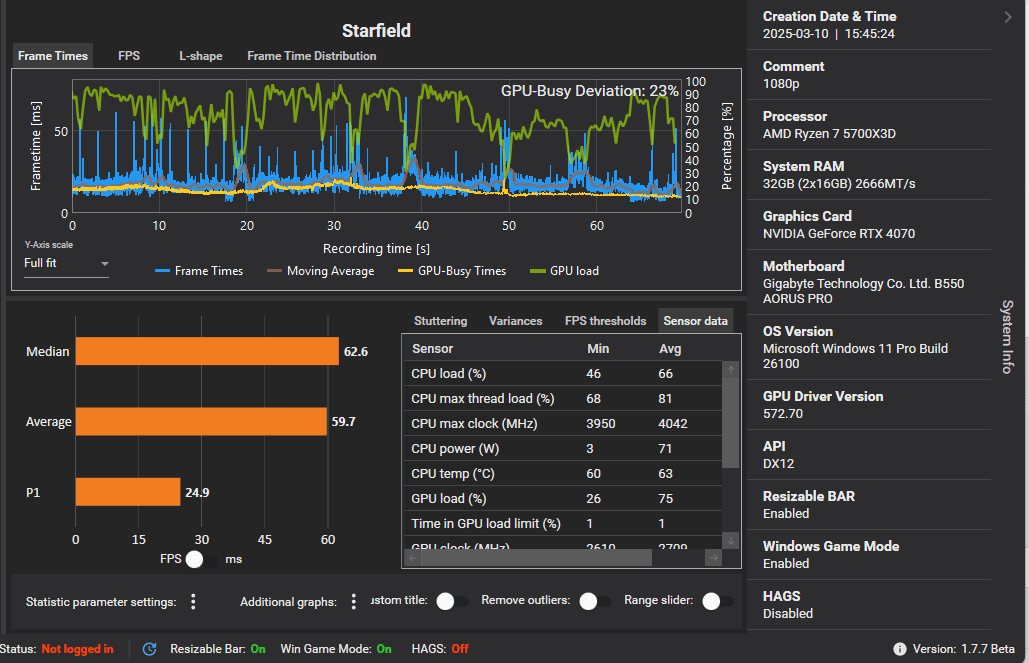
Task: Click Graphics Card value RTX 4070
Action: [839, 233]
